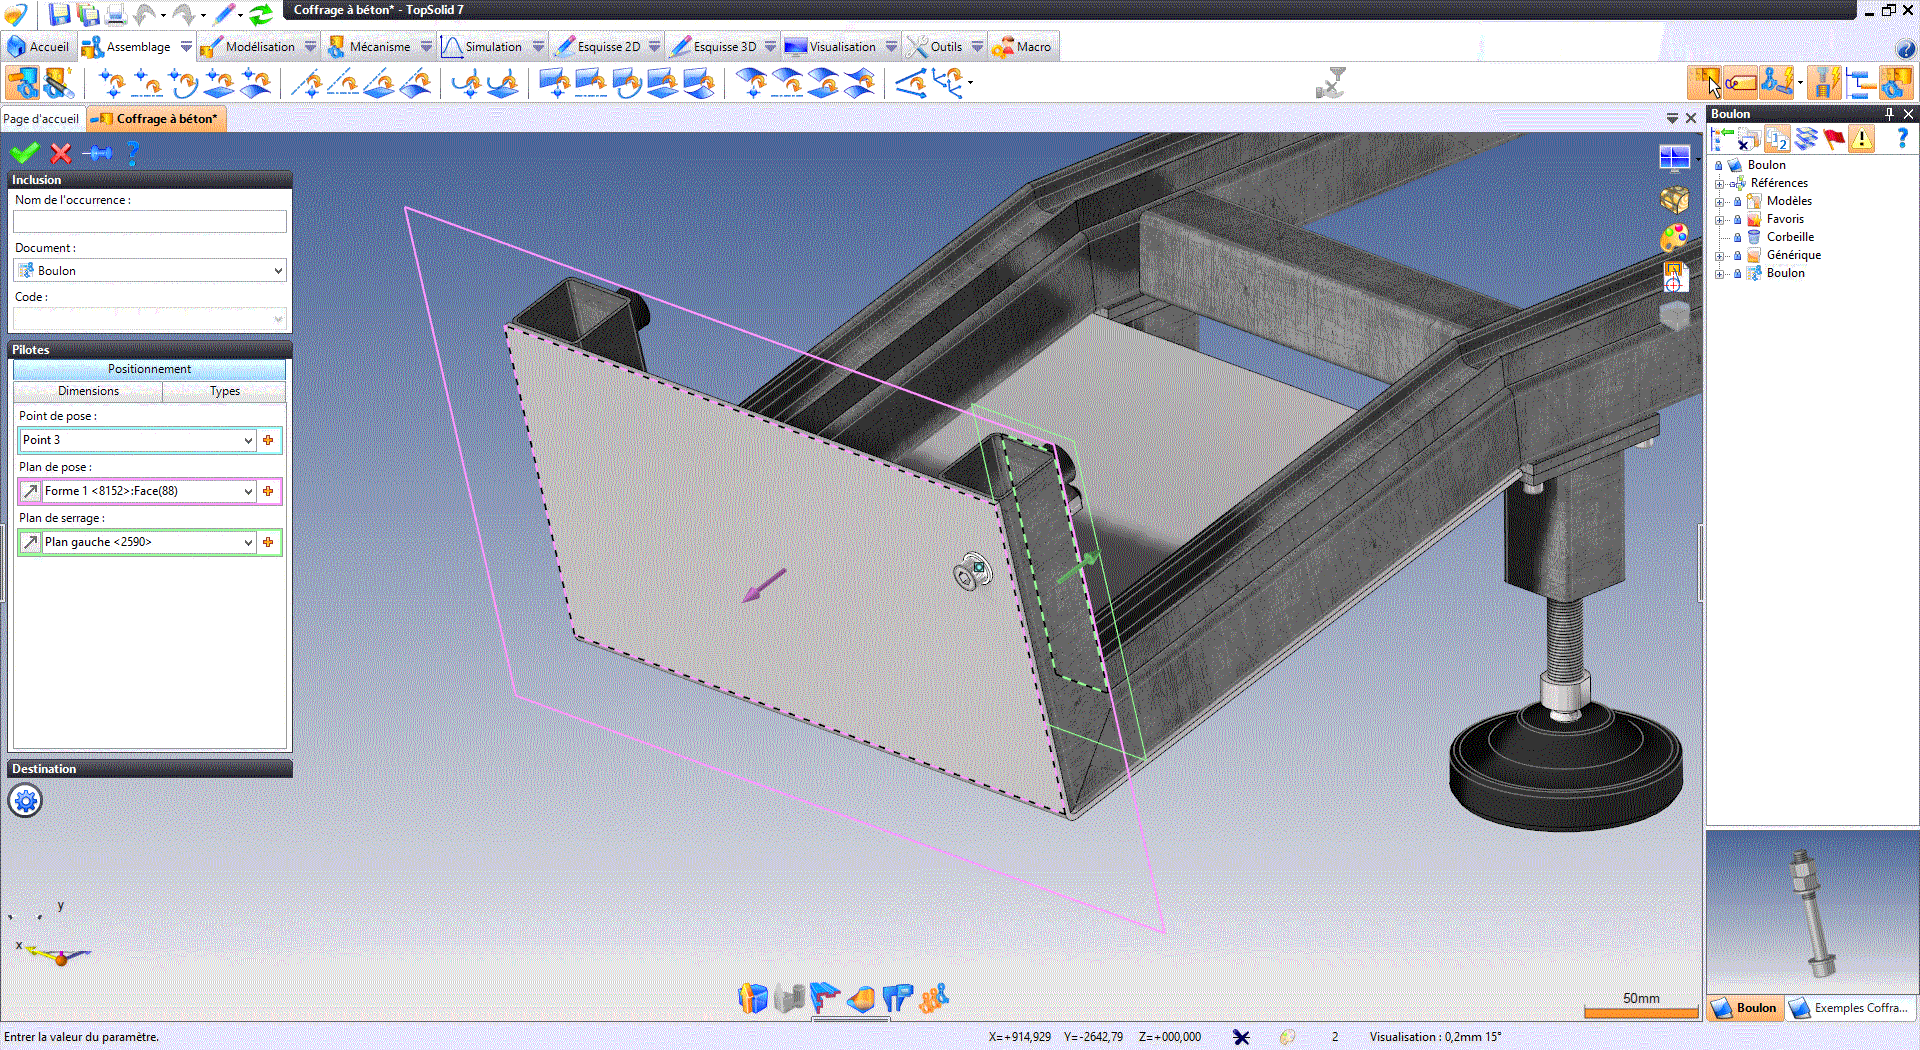Expand the Générique tree node
This screenshot has height=1050, width=1920.
coord(1720,256)
